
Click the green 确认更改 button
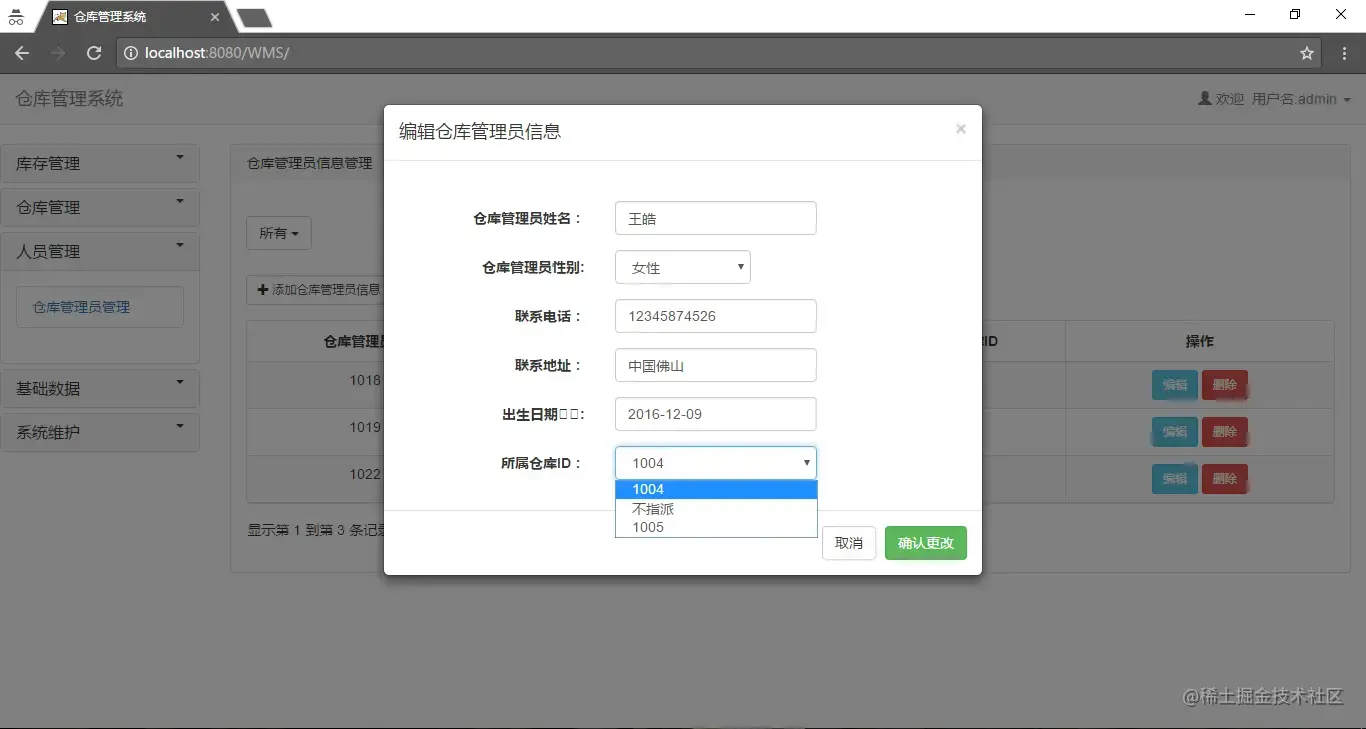(x=926, y=543)
